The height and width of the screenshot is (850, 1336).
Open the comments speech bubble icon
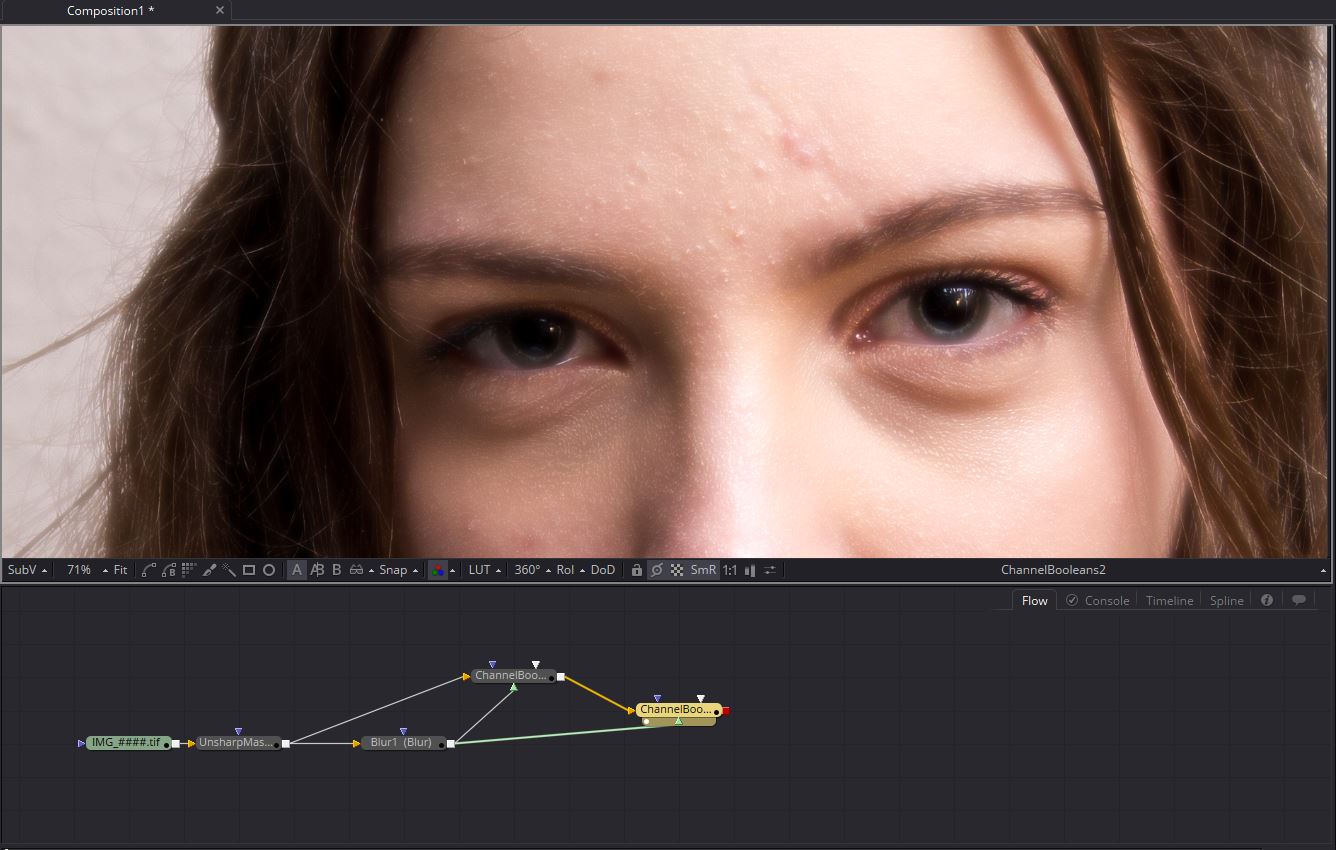[x=1299, y=600]
